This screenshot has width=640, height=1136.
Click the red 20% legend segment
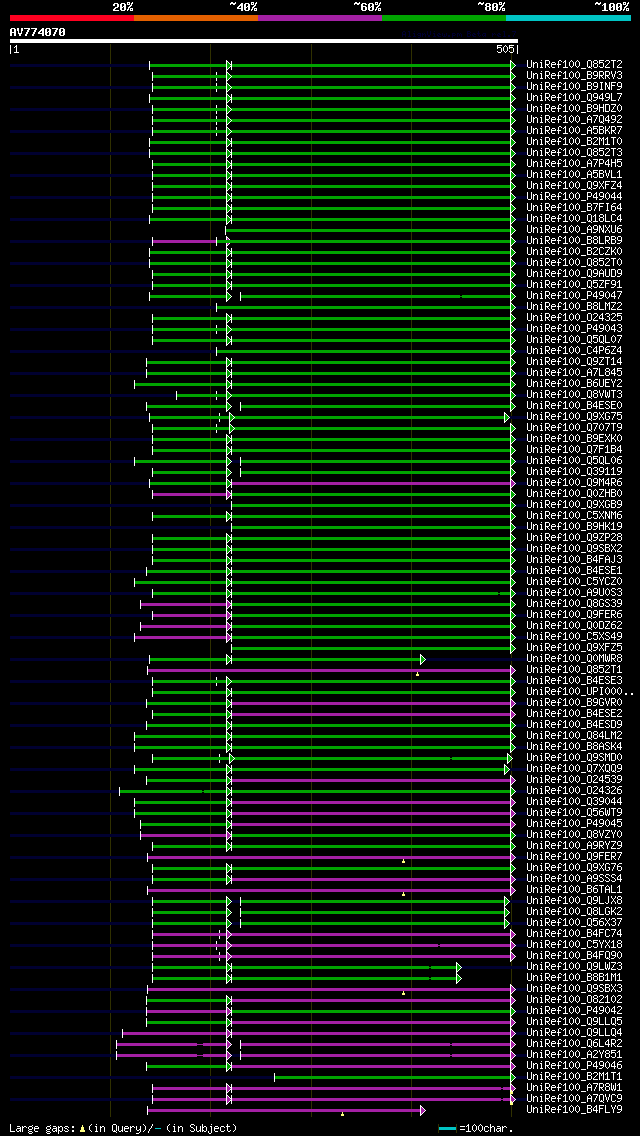click(x=72, y=17)
